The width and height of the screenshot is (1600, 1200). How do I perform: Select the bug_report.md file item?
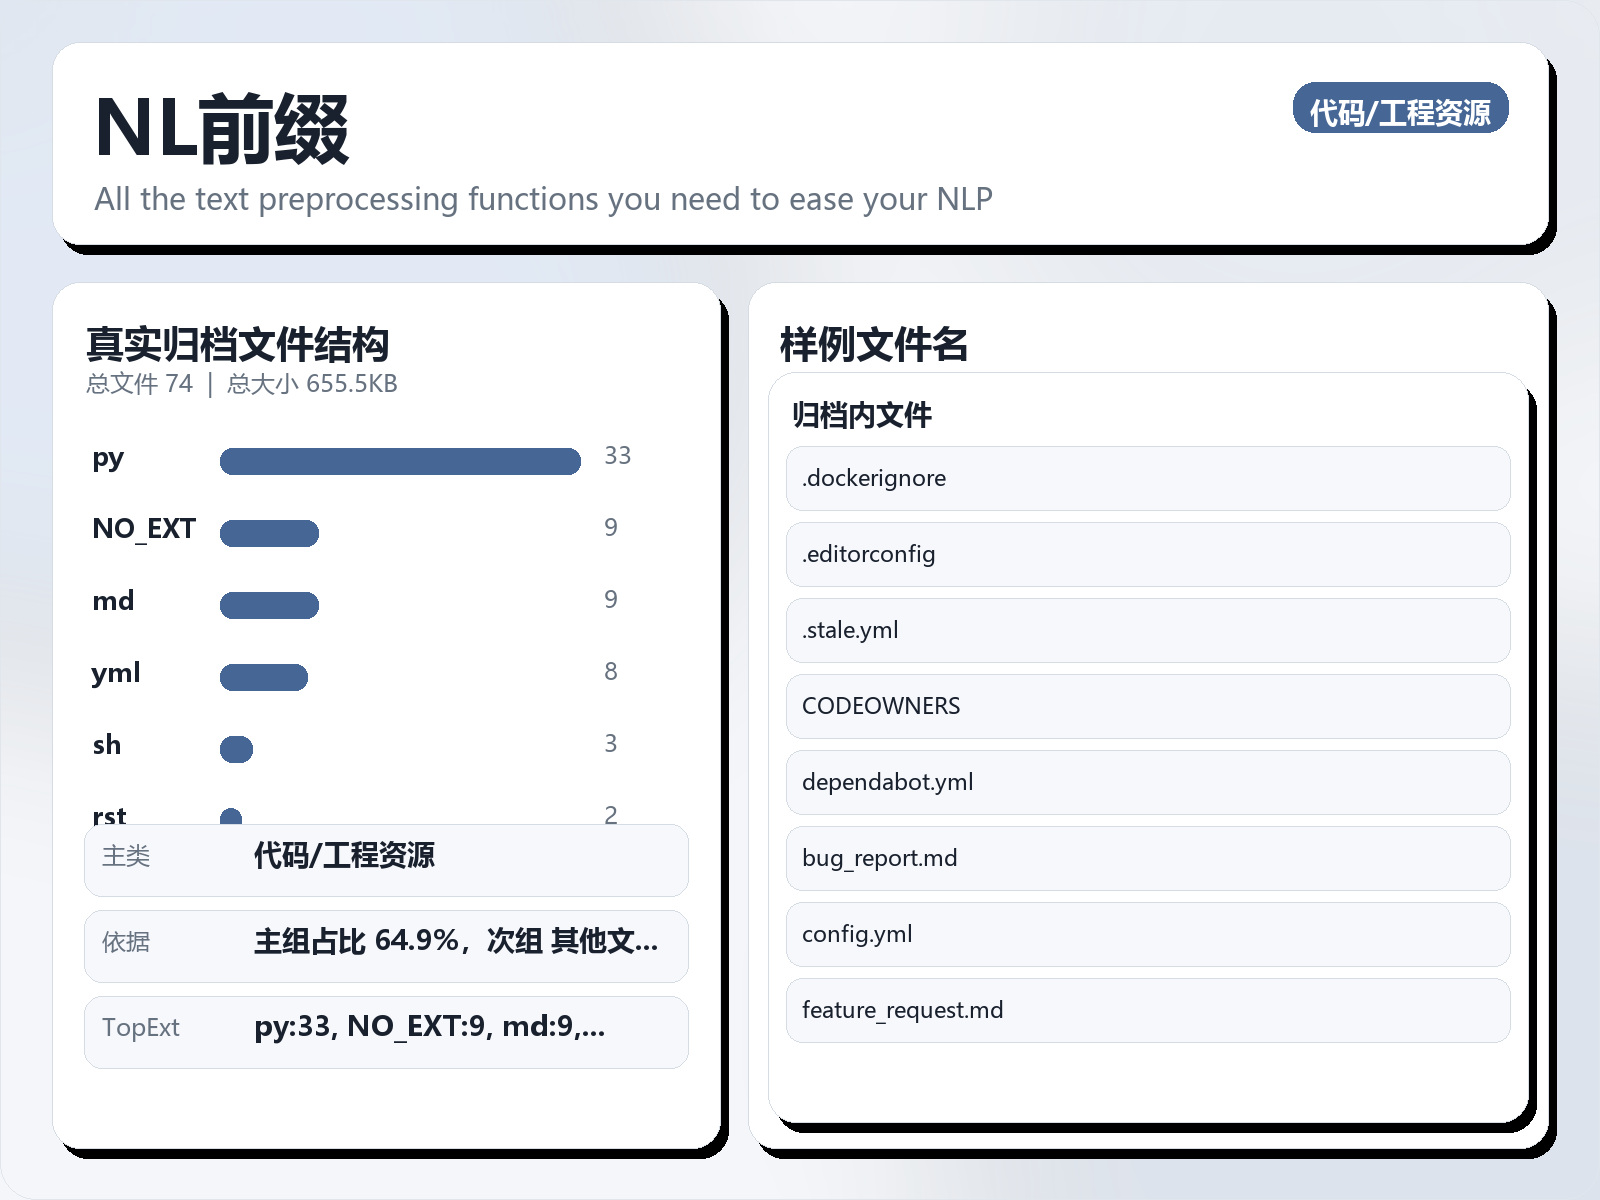[1147, 858]
